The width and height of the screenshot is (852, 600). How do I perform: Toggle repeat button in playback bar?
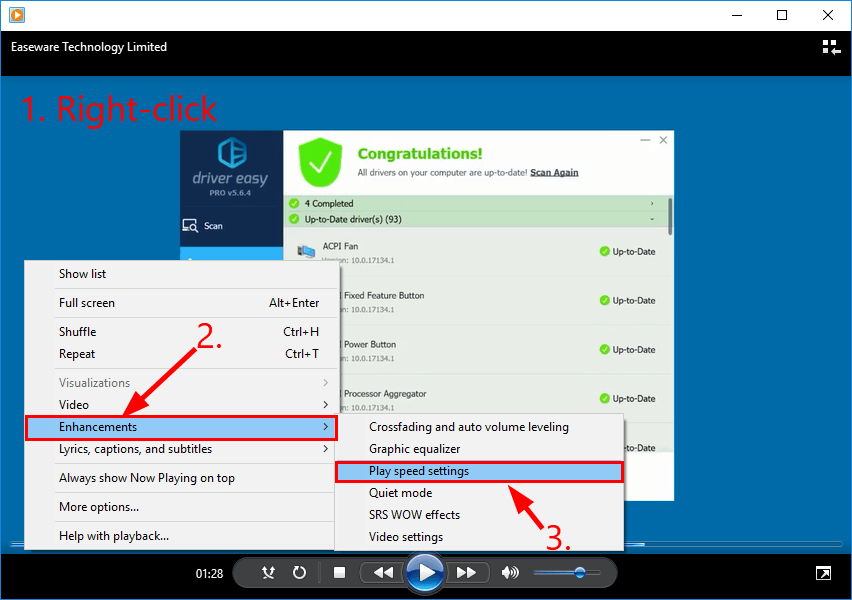coord(299,572)
